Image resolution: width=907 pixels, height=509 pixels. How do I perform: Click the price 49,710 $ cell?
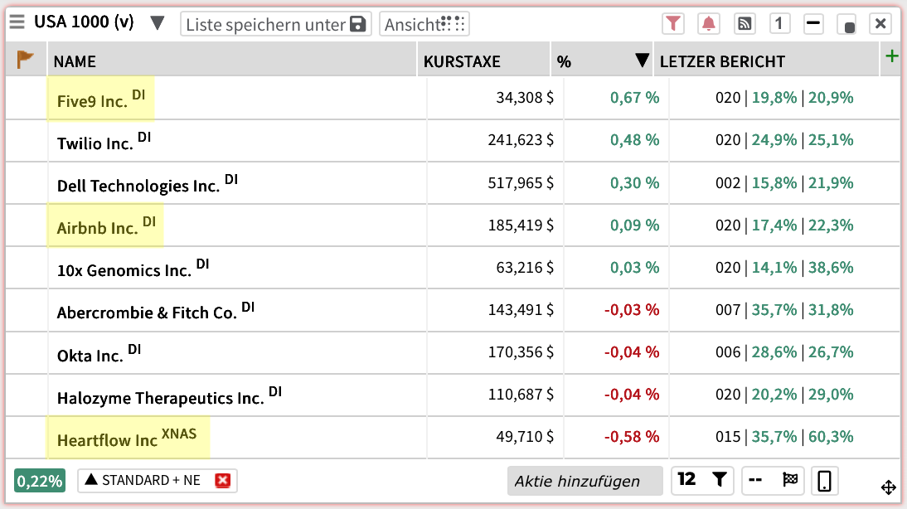click(525, 437)
